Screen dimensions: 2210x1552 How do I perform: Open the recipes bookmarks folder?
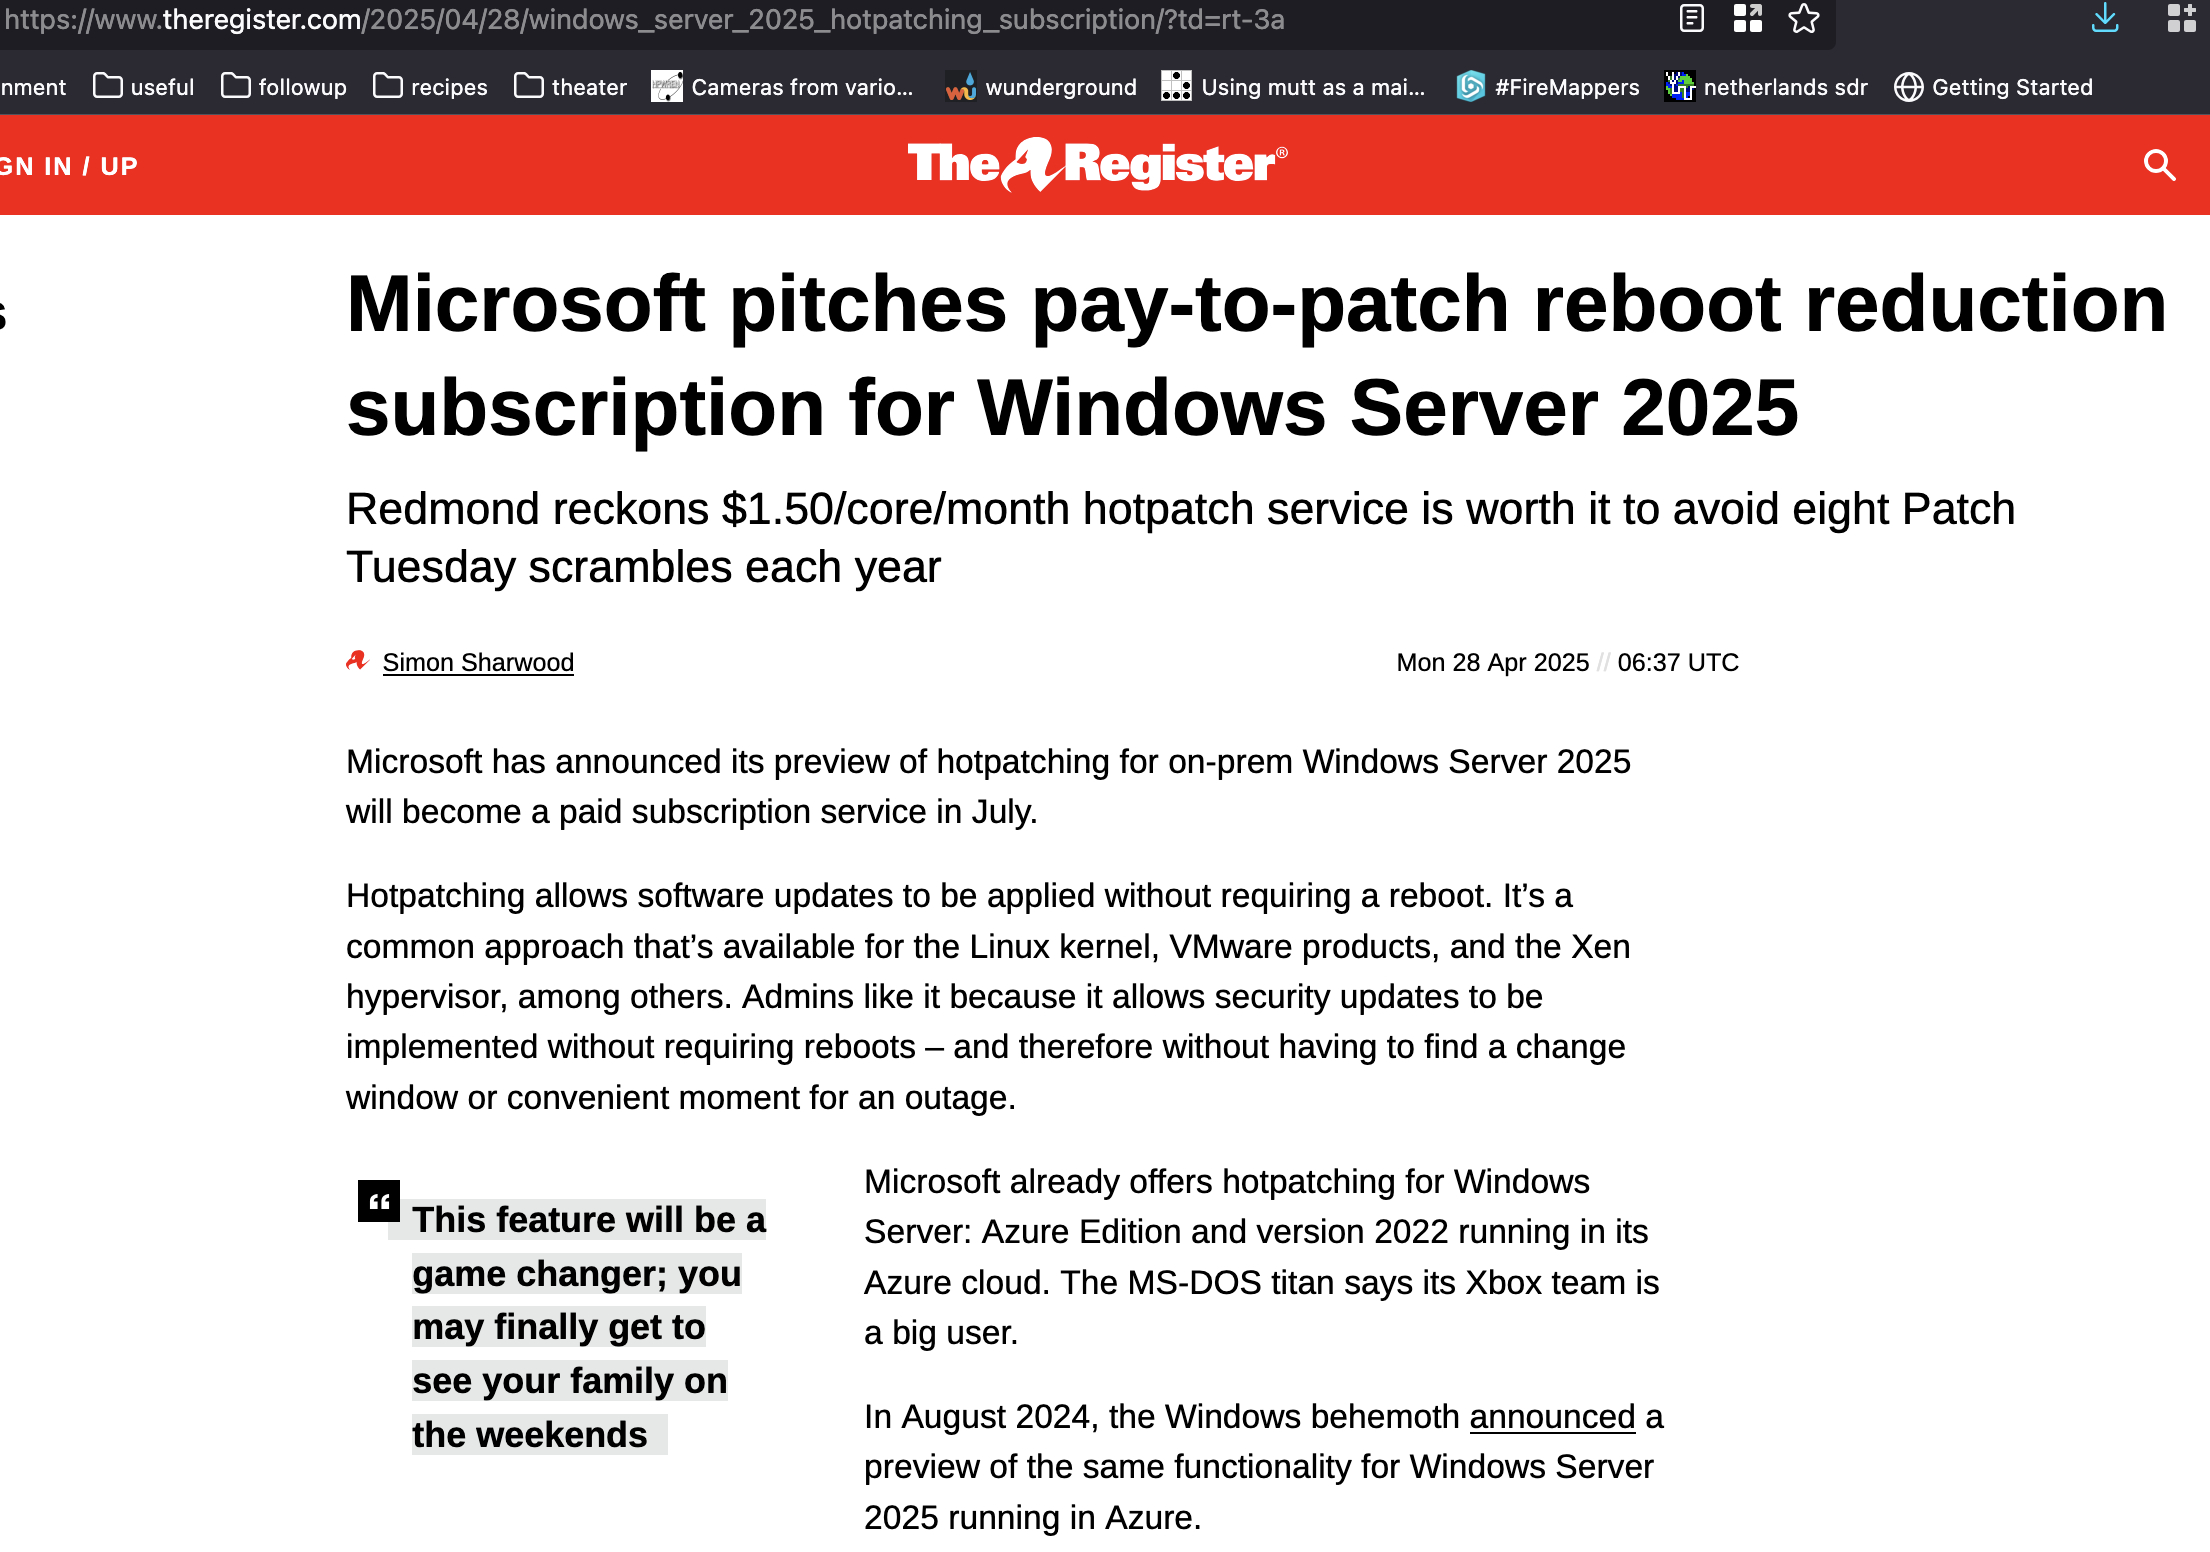click(x=430, y=87)
